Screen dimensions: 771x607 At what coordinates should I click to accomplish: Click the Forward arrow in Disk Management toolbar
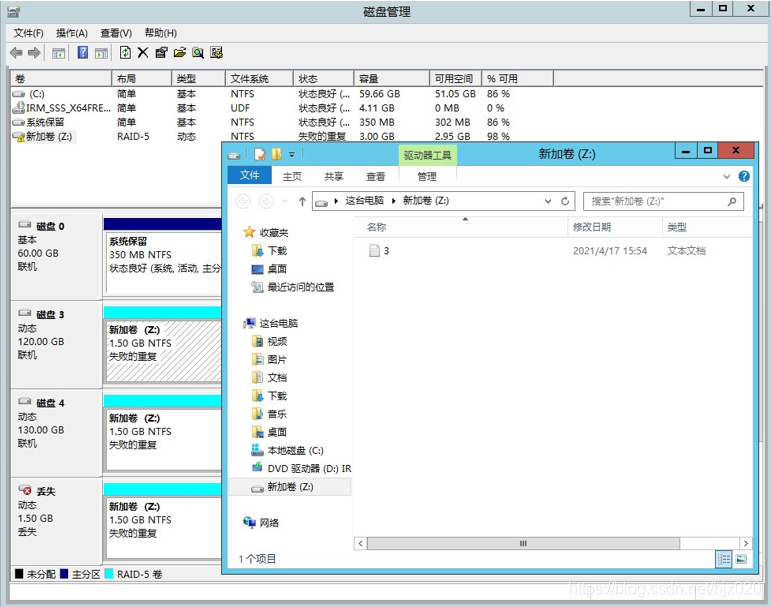tap(34, 53)
